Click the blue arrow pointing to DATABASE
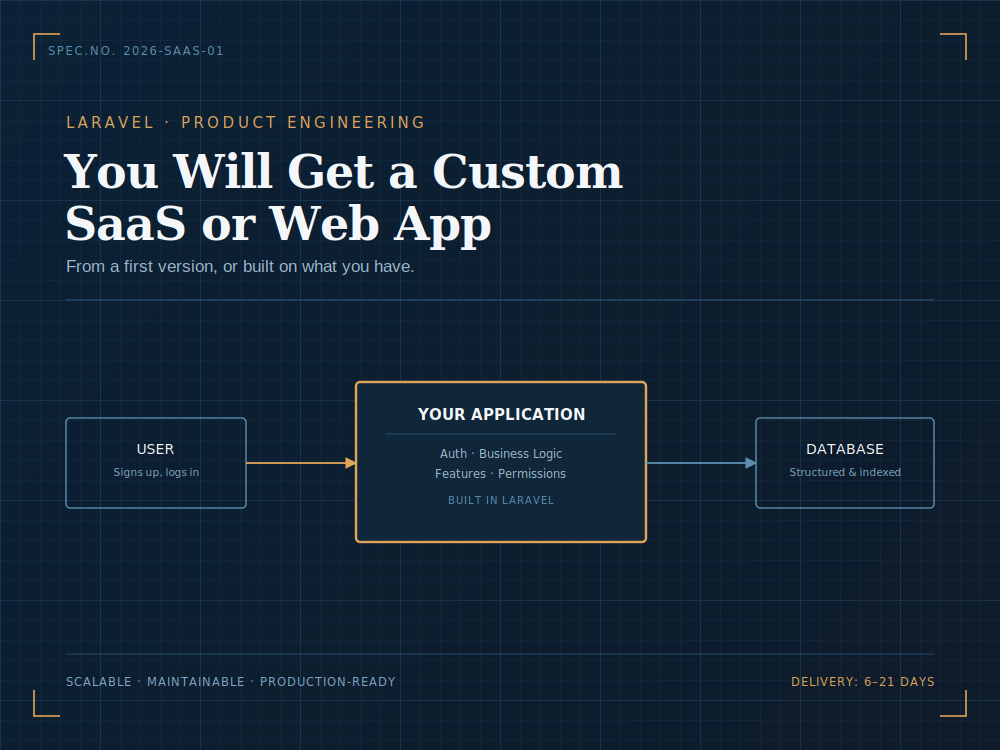Image resolution: width=1000 pixels, height=750 pixels. (x=702, y=463)
